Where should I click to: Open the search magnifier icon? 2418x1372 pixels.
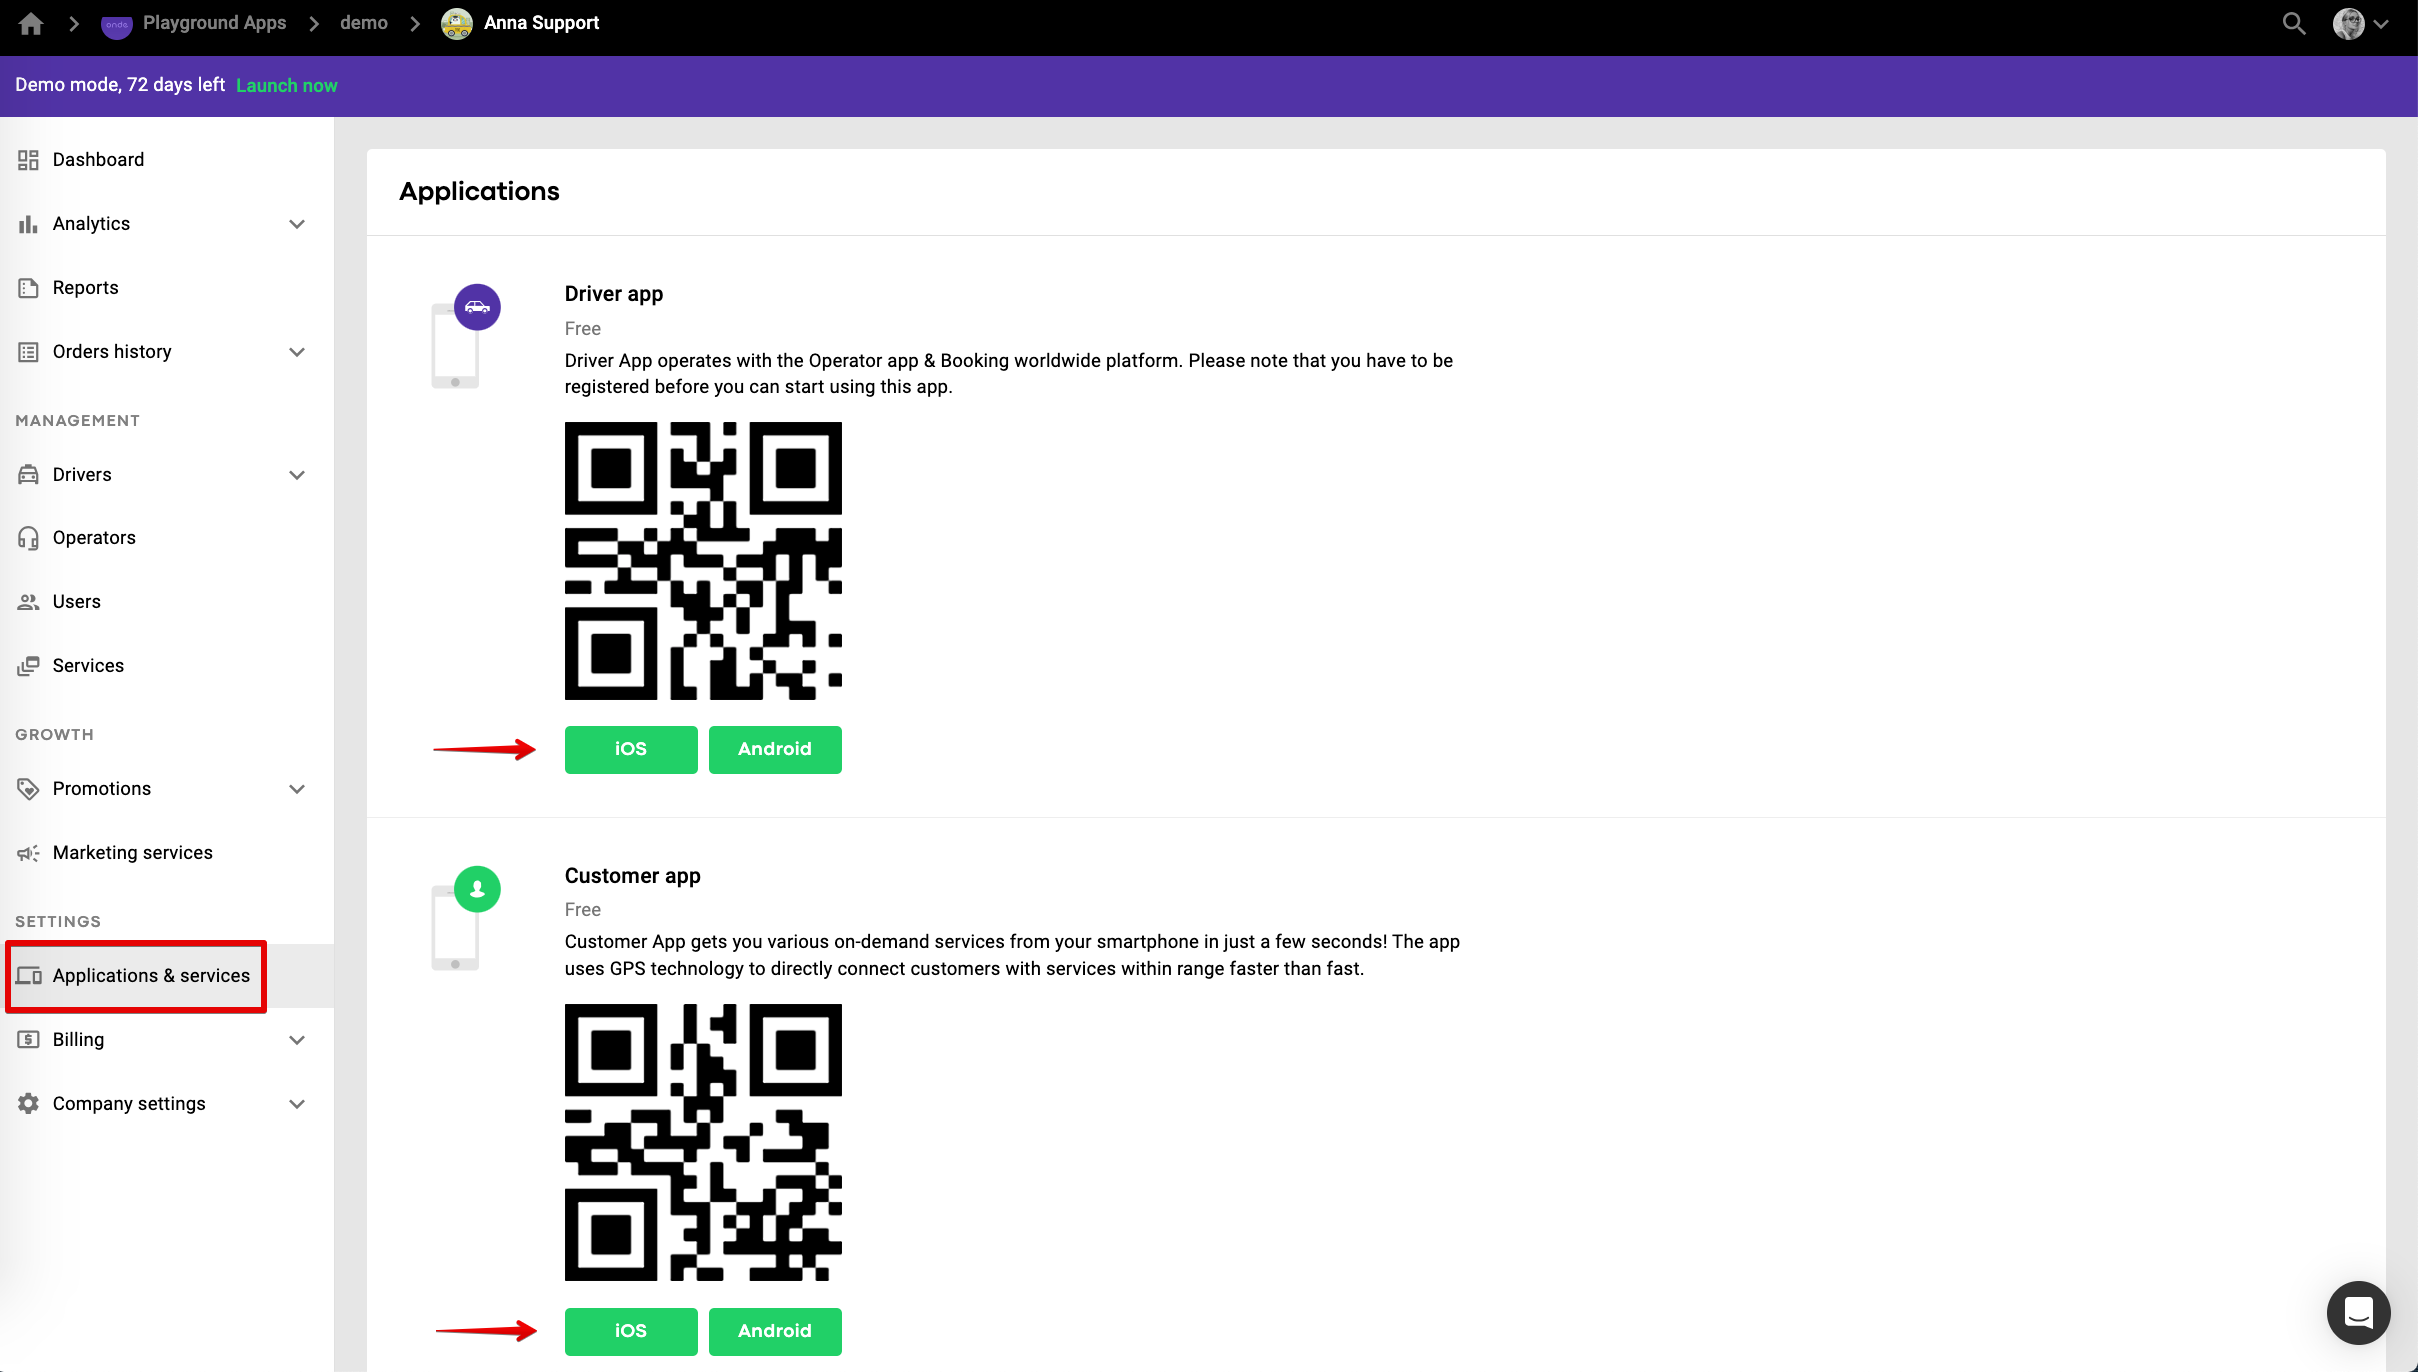pyautogui.click(x=2294, y=23)
